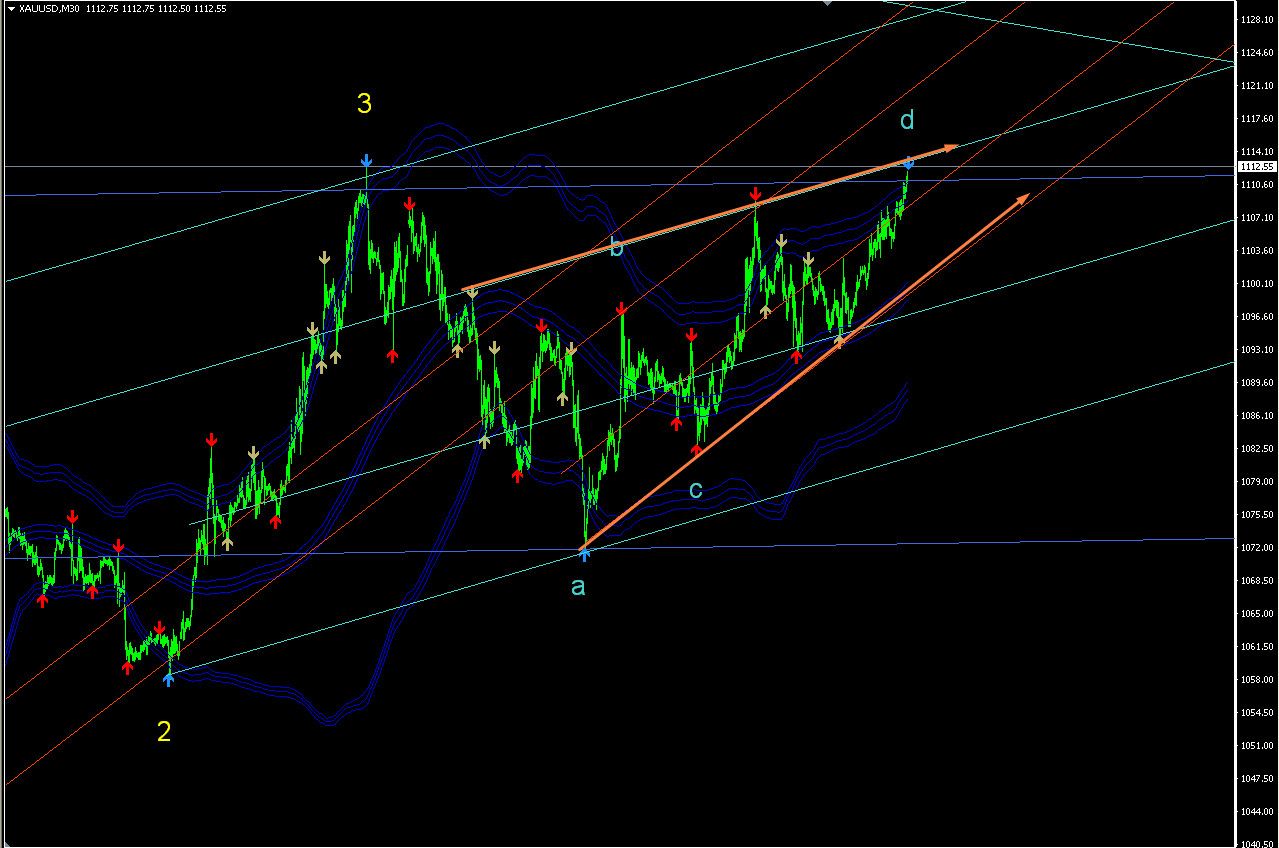This screenshot has height=848, width=1279.
Task: Click price scale value 1054.50
Action: [1256, 713]
